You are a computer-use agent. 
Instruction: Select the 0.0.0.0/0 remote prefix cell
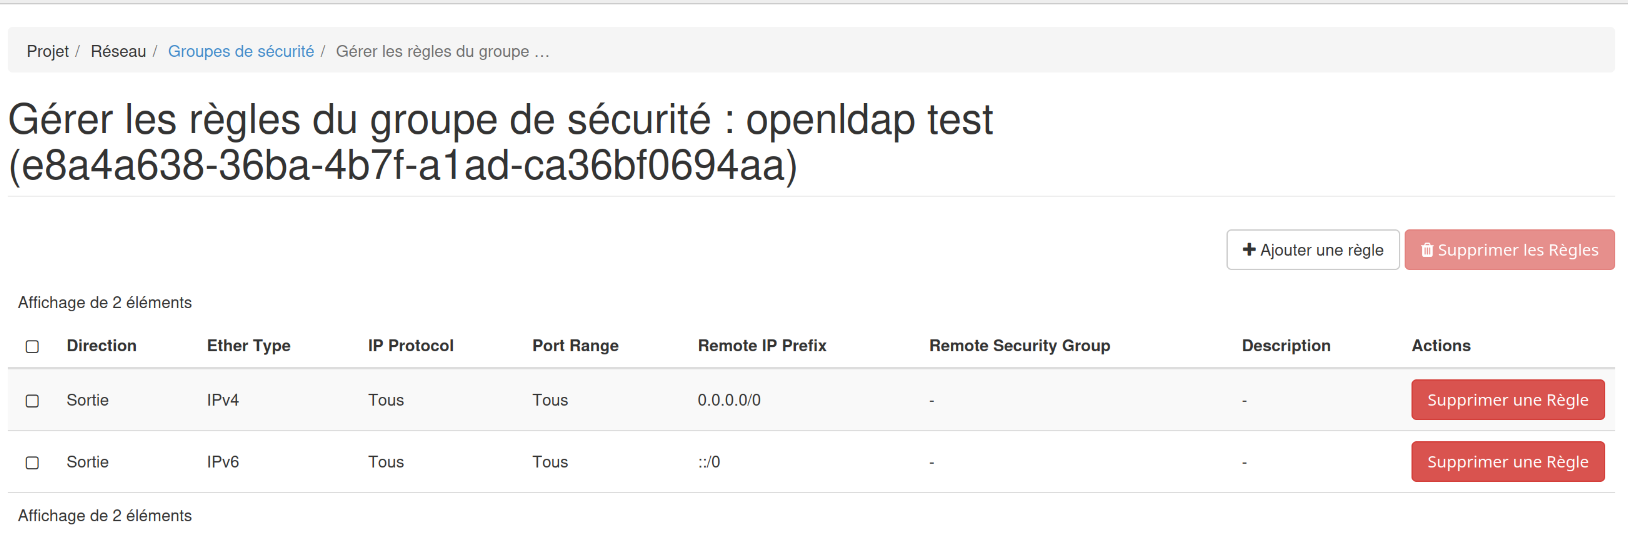click(729, 400)
